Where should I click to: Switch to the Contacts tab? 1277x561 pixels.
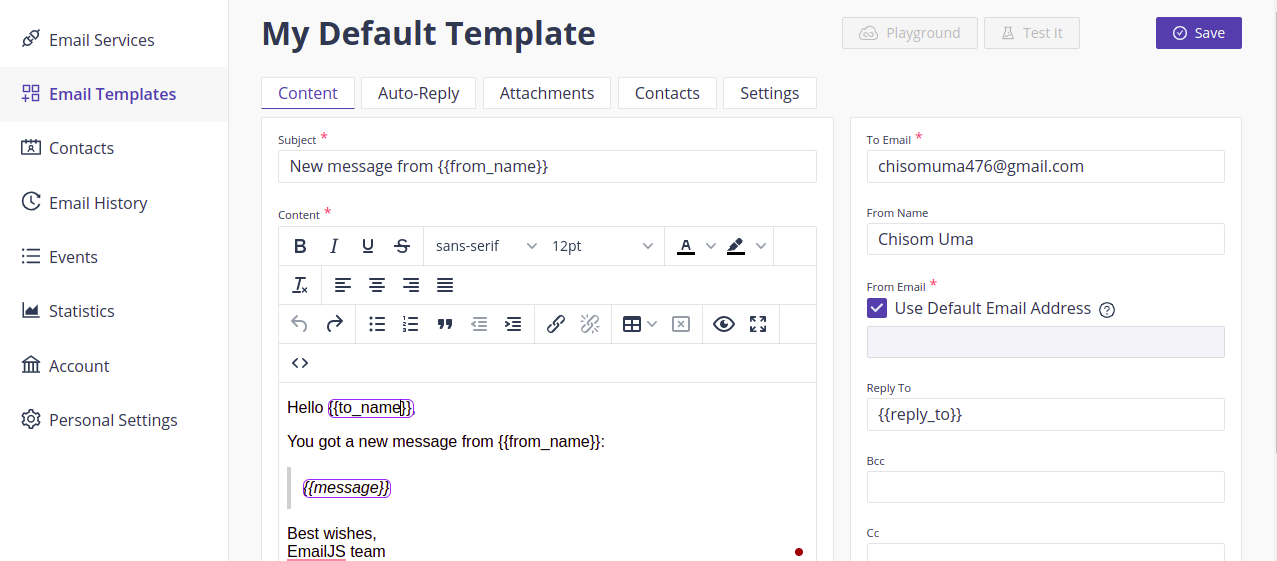(x=667, y=93)
